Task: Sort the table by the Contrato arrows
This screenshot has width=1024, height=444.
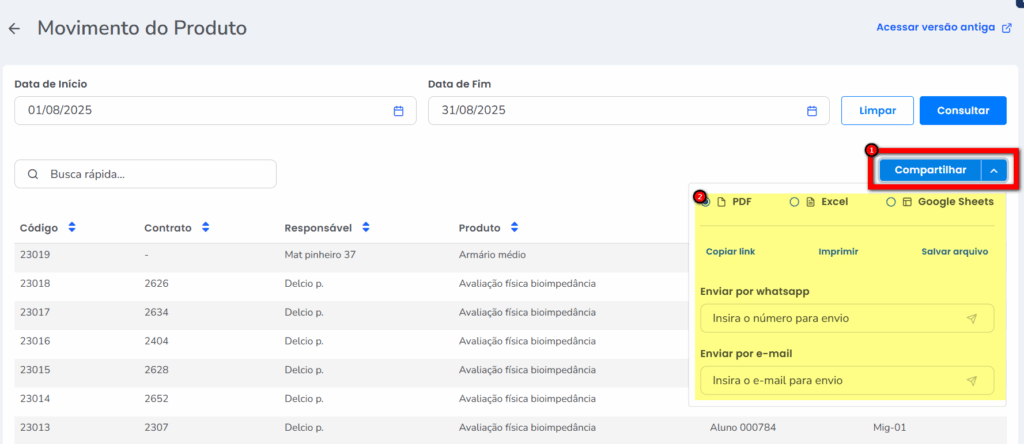Action: [205, 228]
